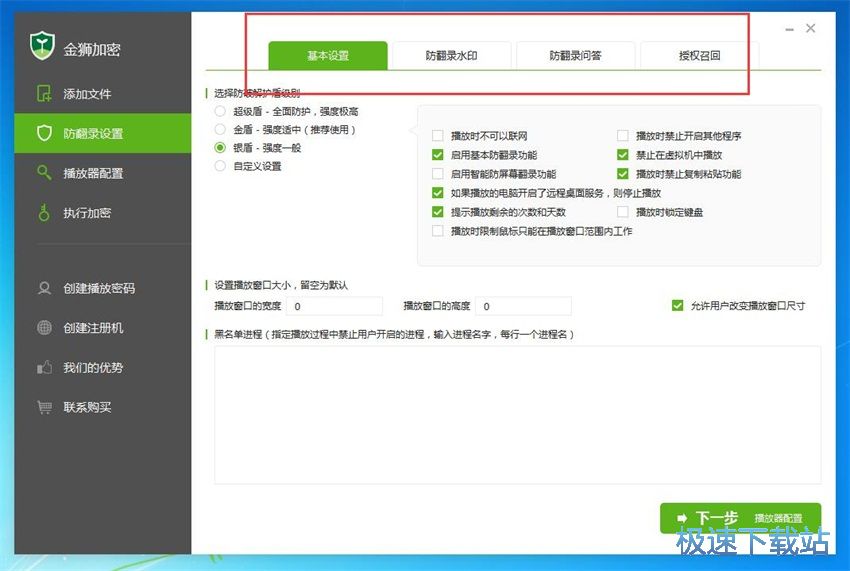The width and height of the screenshot is (850, 571).
Task: Click the 我们的优势 thumbs-up icon
Action: 44,367
